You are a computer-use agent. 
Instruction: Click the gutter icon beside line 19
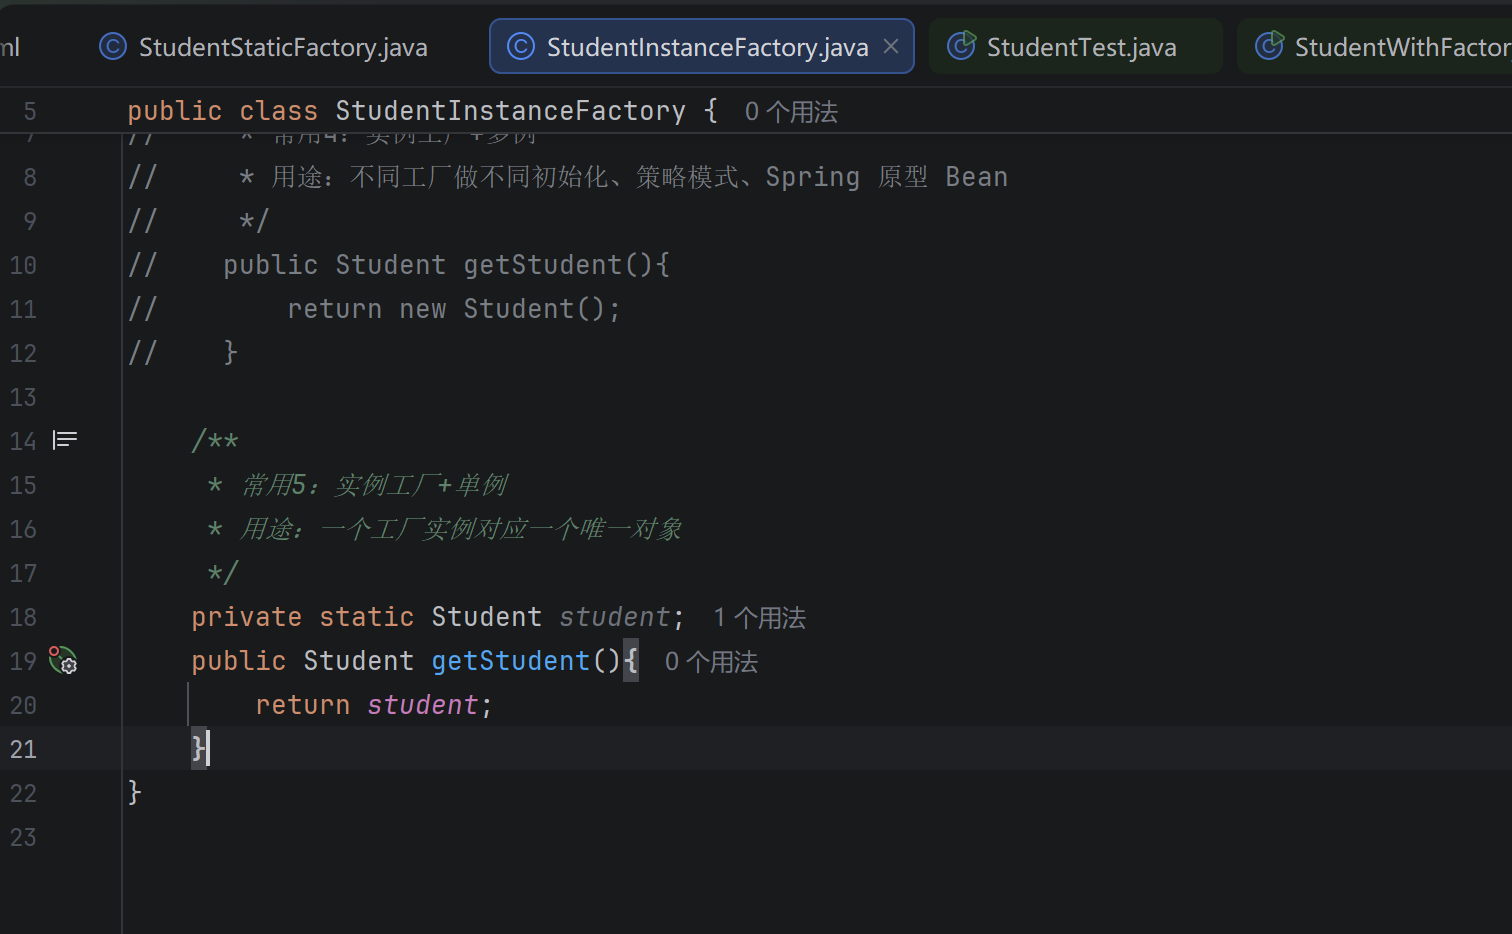[63, 661]
